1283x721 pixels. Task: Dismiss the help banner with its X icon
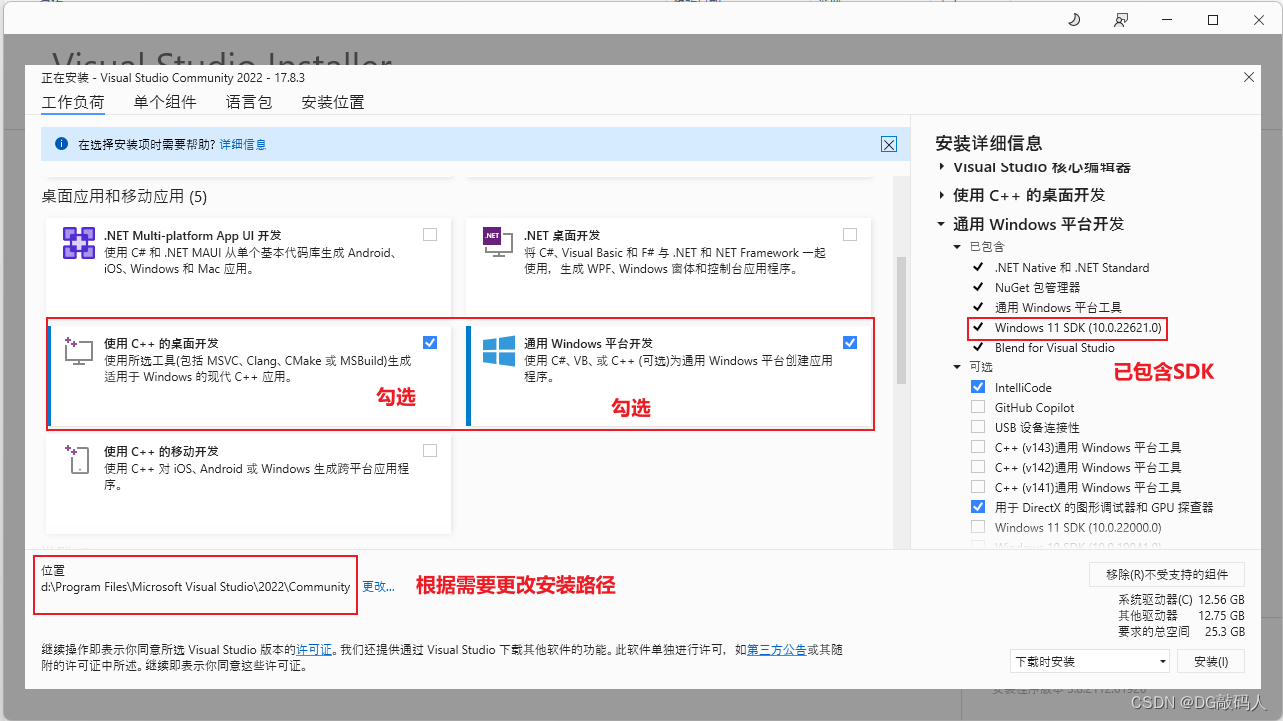point(889,144)
